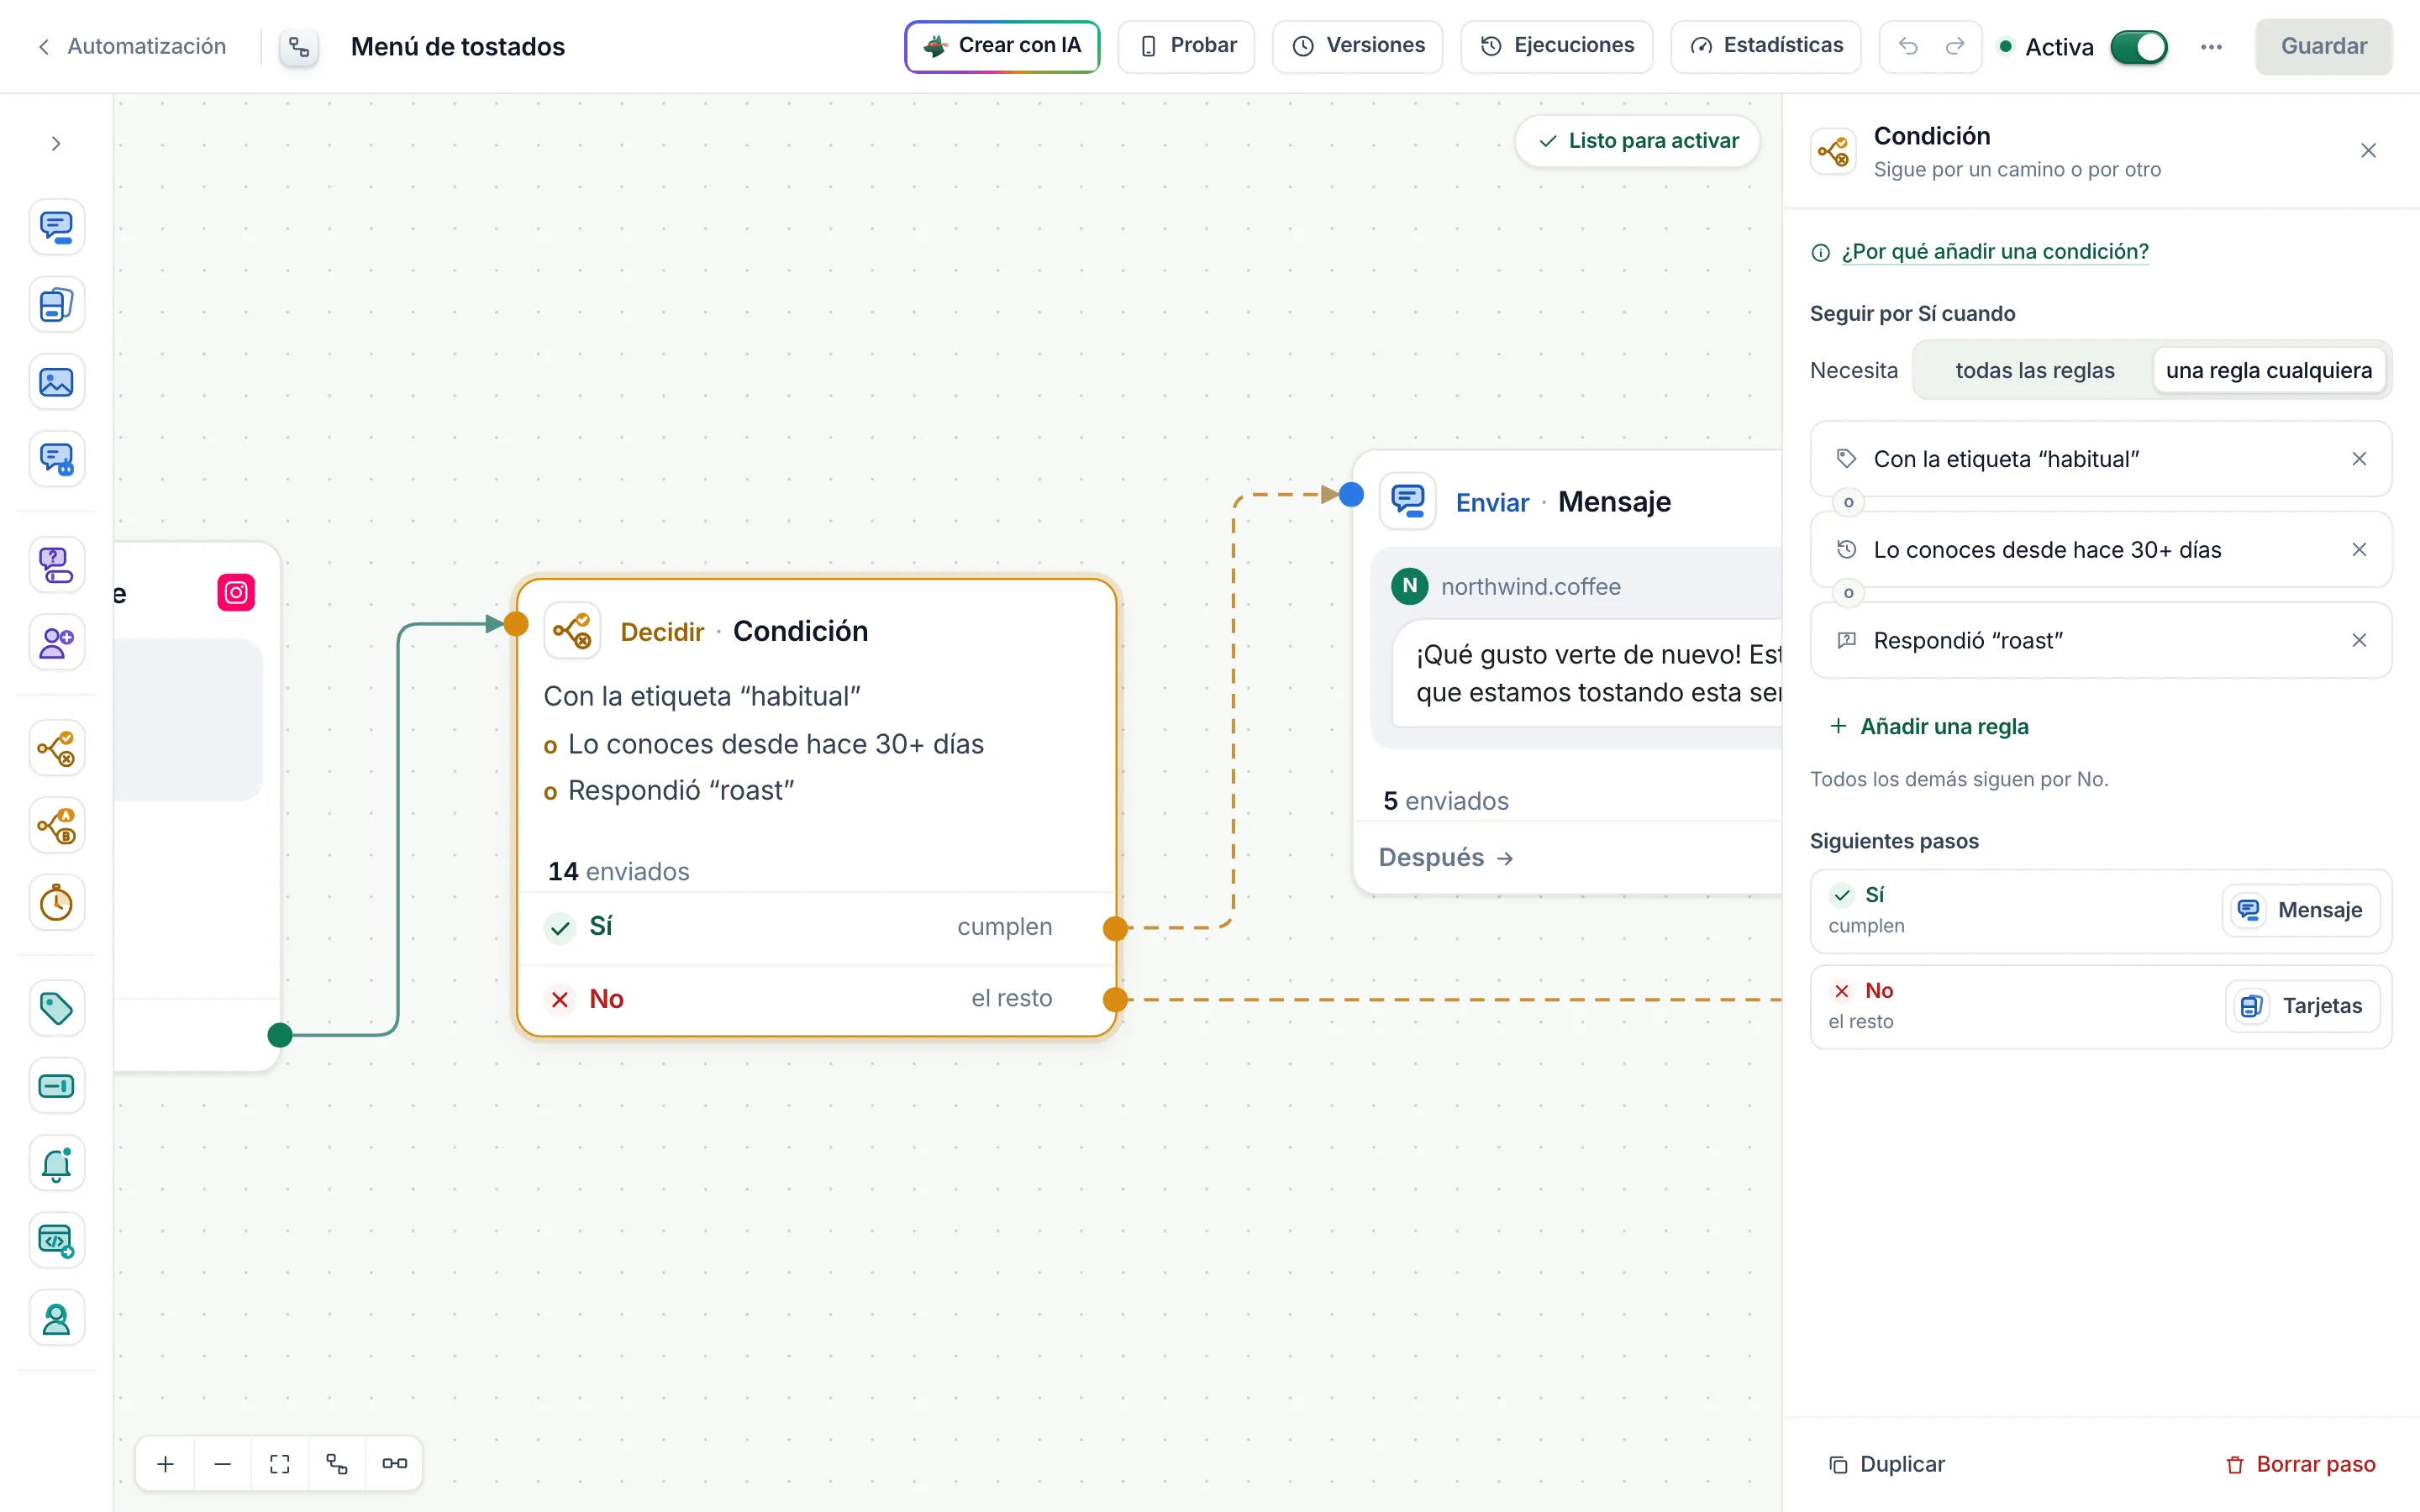Click the undo arrow in toolbar

tap(1907, 46)
